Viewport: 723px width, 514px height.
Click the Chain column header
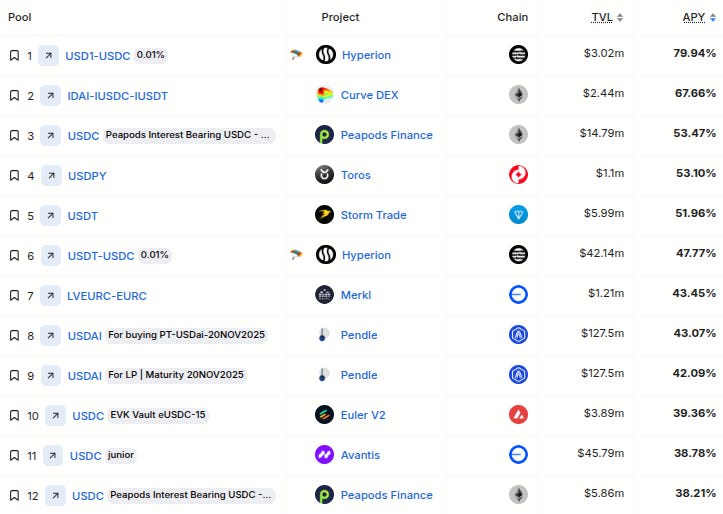point(512,17)
